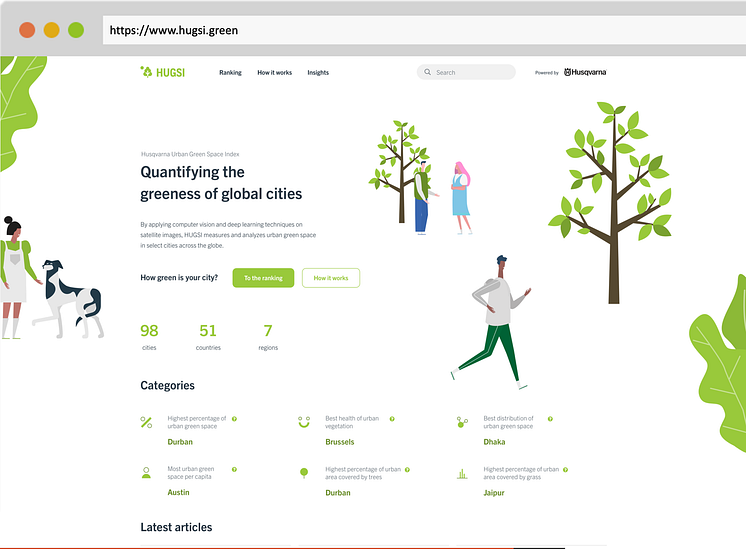Click the green To the ranking button
This screenshot has width=746, height=549.
point(263,278)
